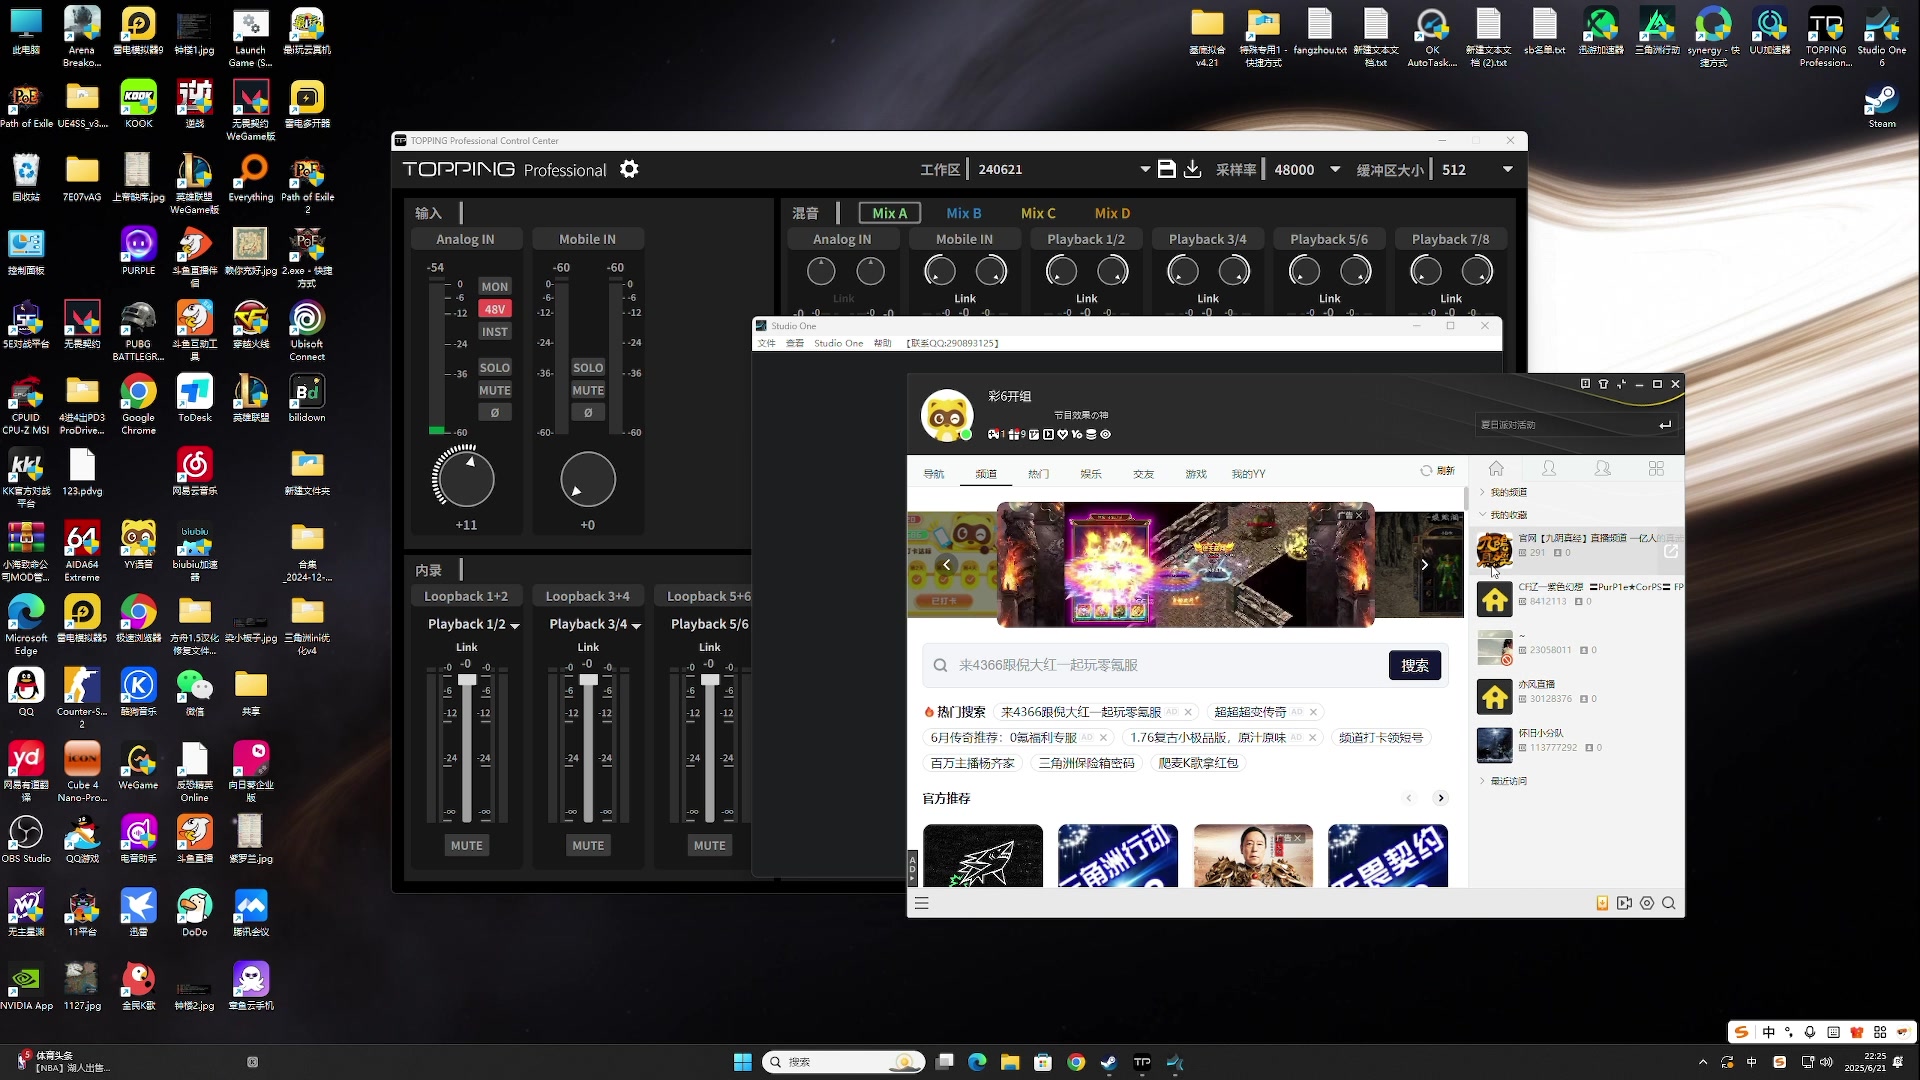
Task: Toggle SOLO on Mobile IN
Action: pyautogui.click(x=588, y=368)
